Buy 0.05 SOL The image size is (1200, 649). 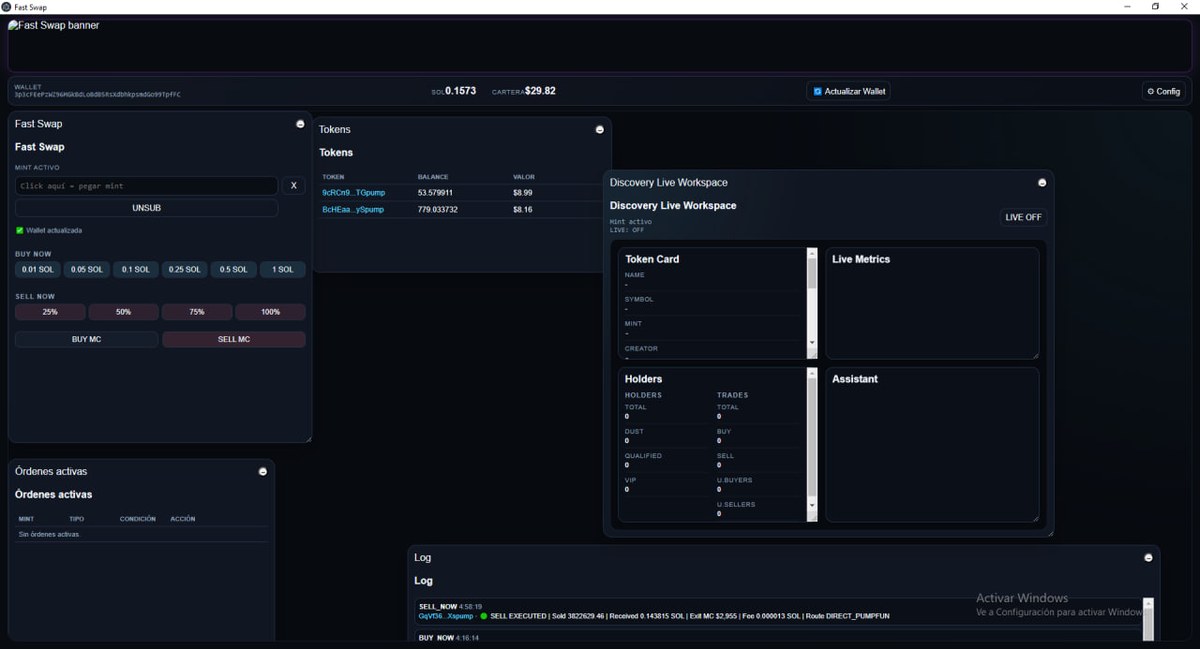click(87, 270)
